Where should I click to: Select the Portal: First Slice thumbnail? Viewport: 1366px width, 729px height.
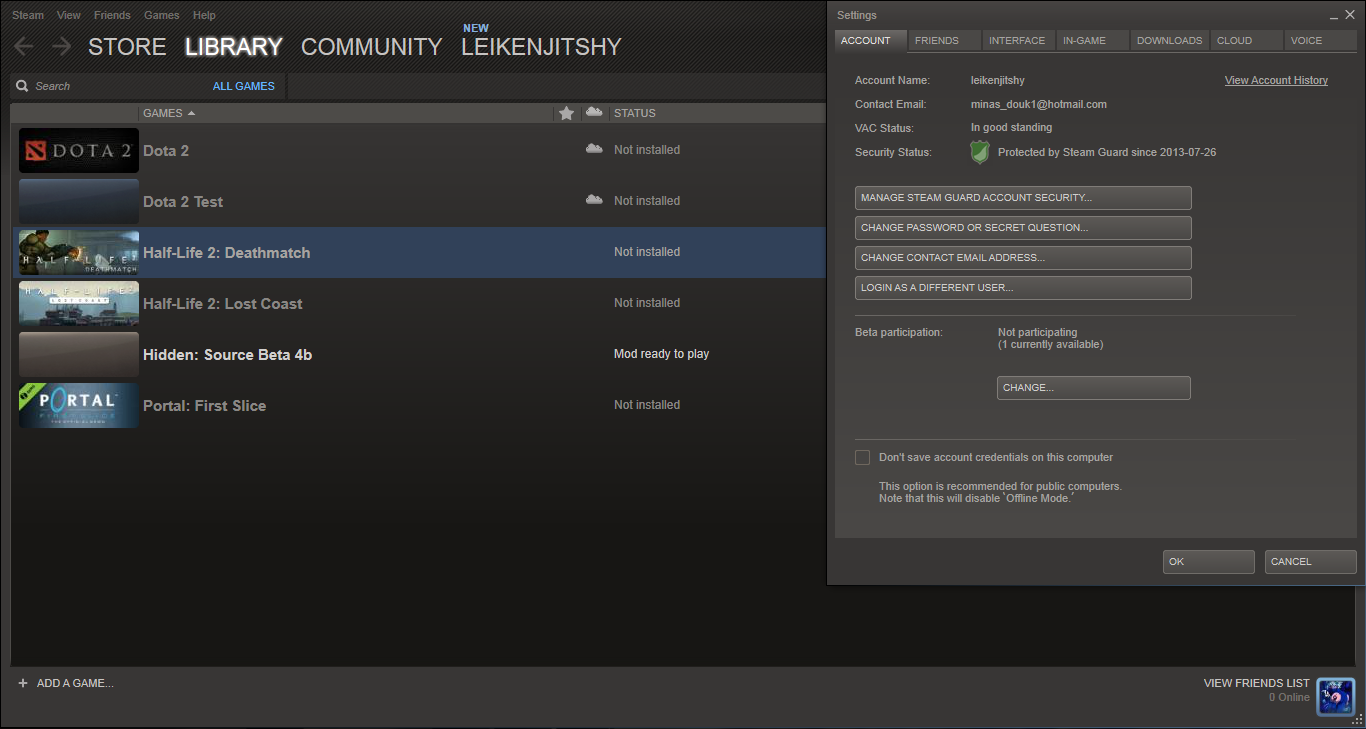tap(79, 405)
